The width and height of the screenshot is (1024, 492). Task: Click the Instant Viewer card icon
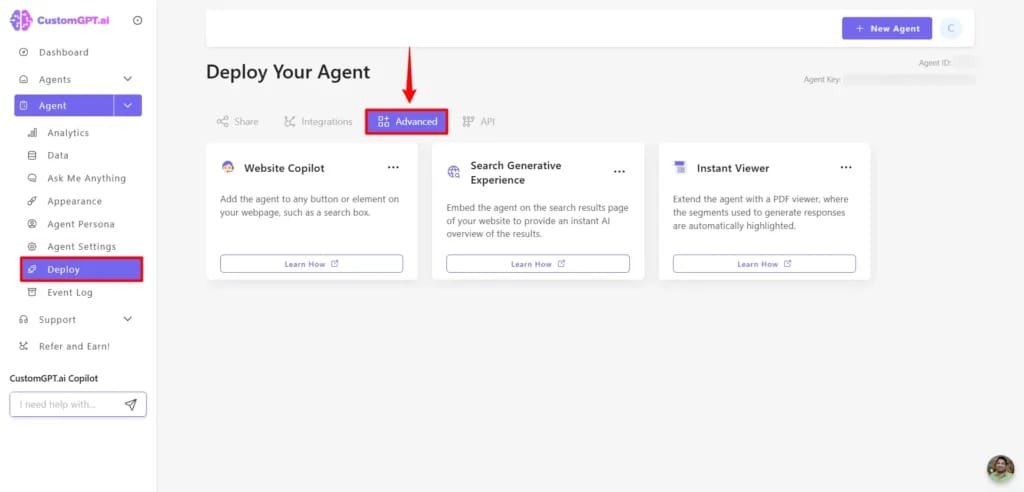point(680,167)
